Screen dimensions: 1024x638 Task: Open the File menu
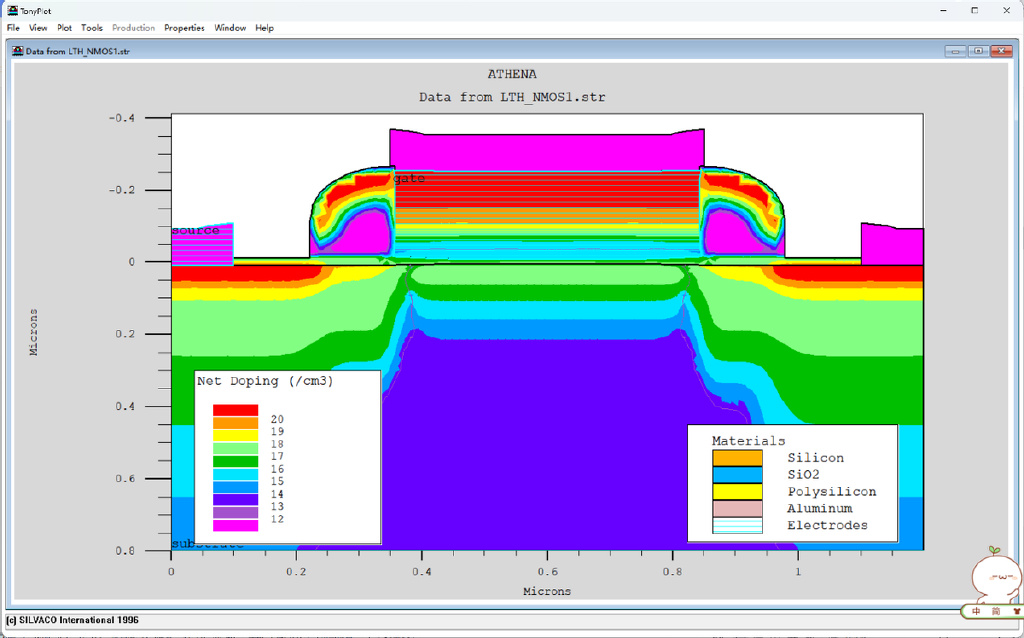13,28
